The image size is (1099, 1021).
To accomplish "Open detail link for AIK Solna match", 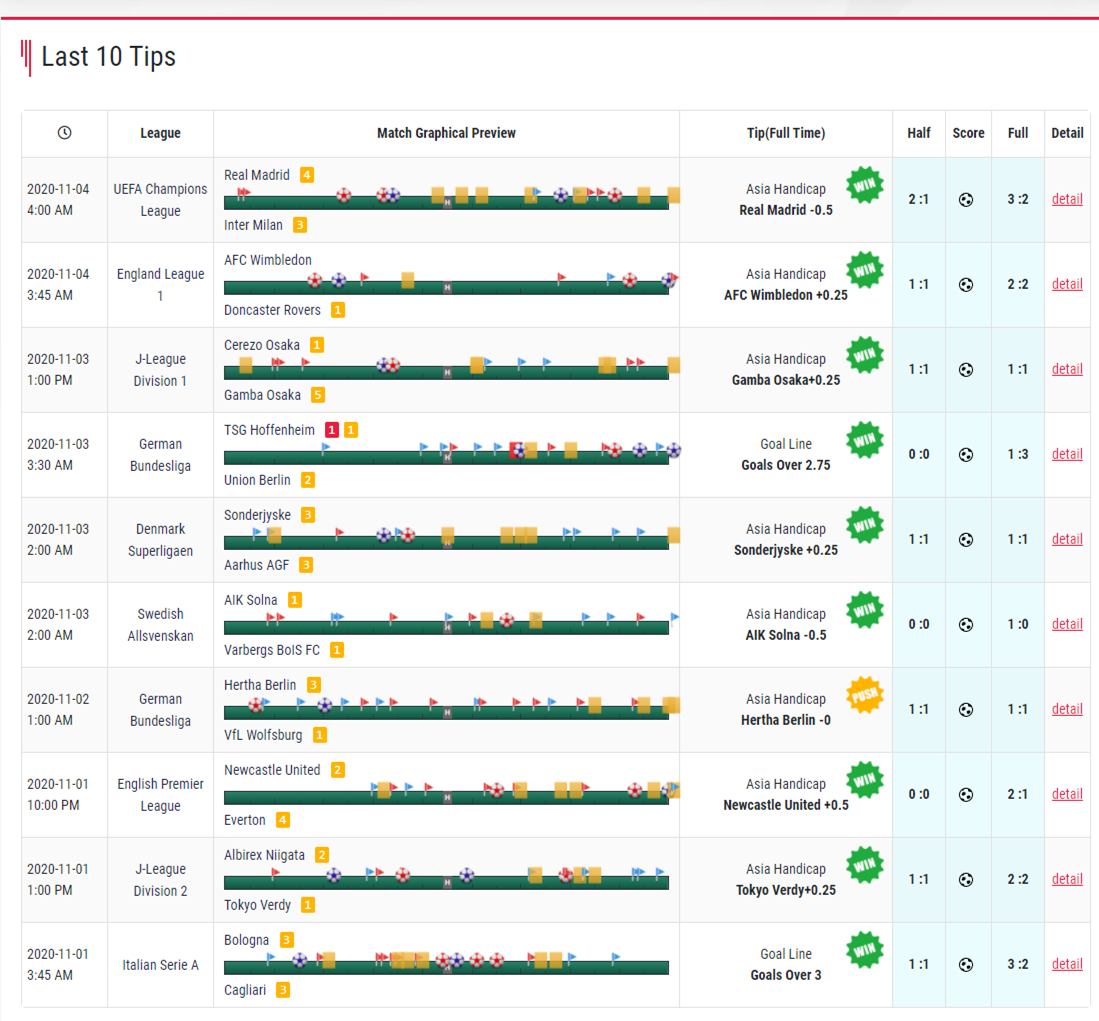I will point(1067,624).
